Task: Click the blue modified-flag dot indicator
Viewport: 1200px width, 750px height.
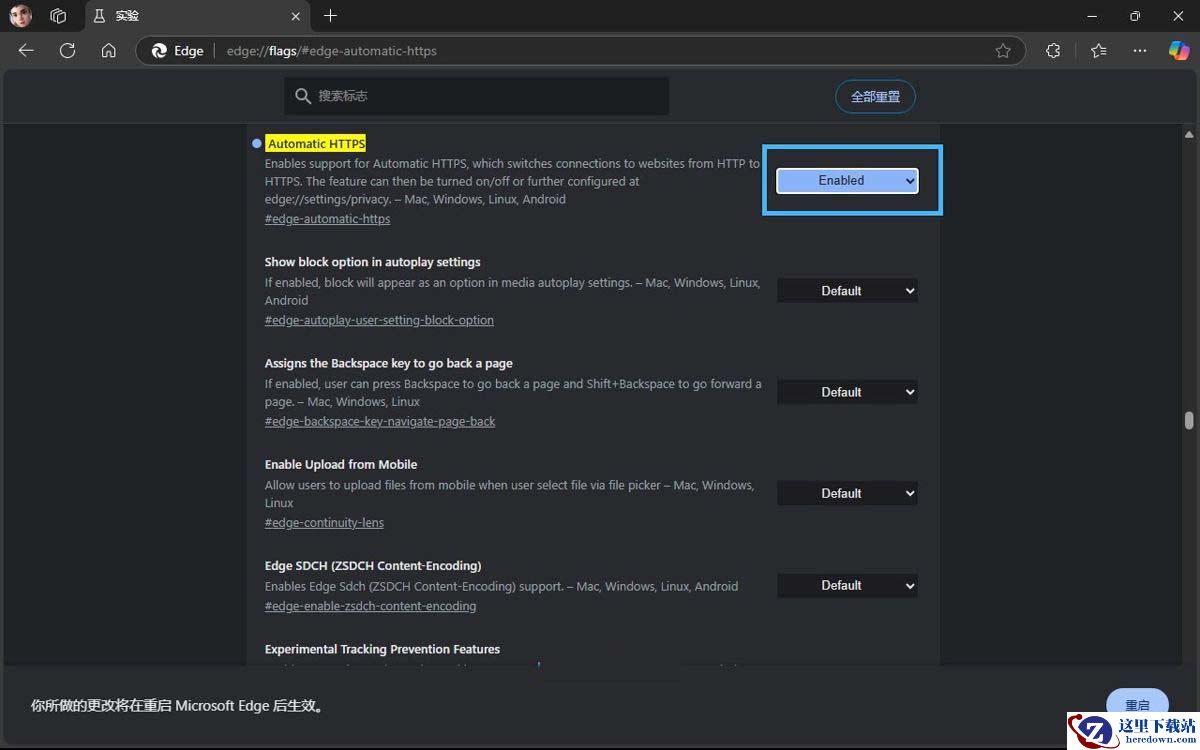Action: pos(257,143)
